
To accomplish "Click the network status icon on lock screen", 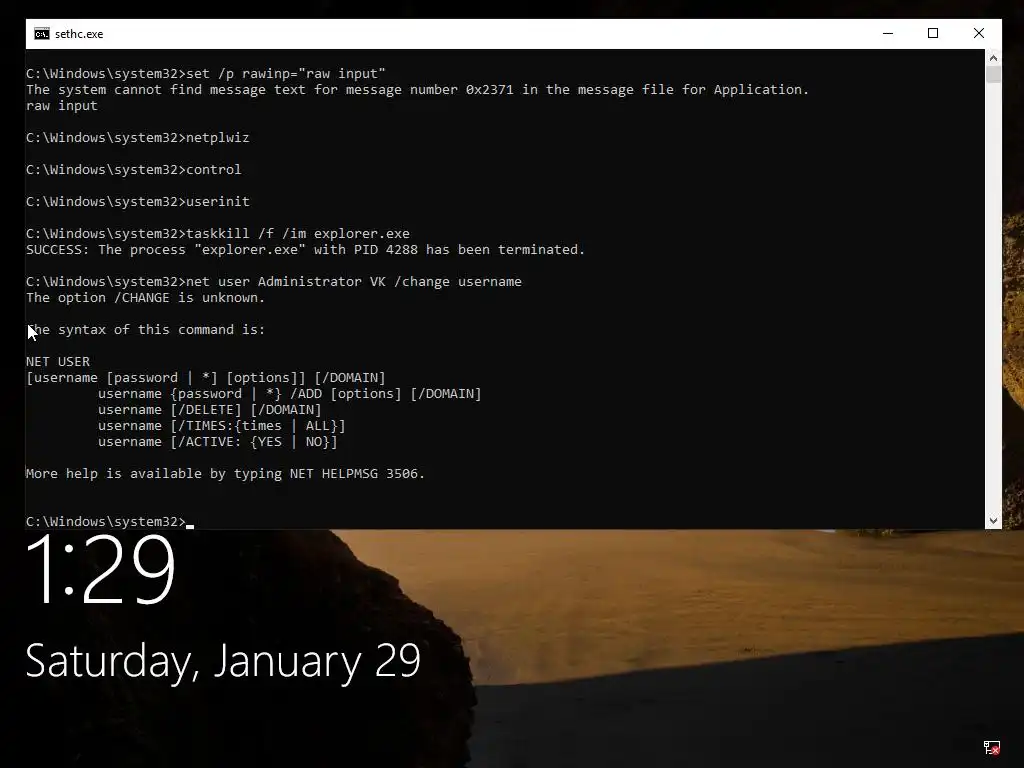I will click(991, 747).
